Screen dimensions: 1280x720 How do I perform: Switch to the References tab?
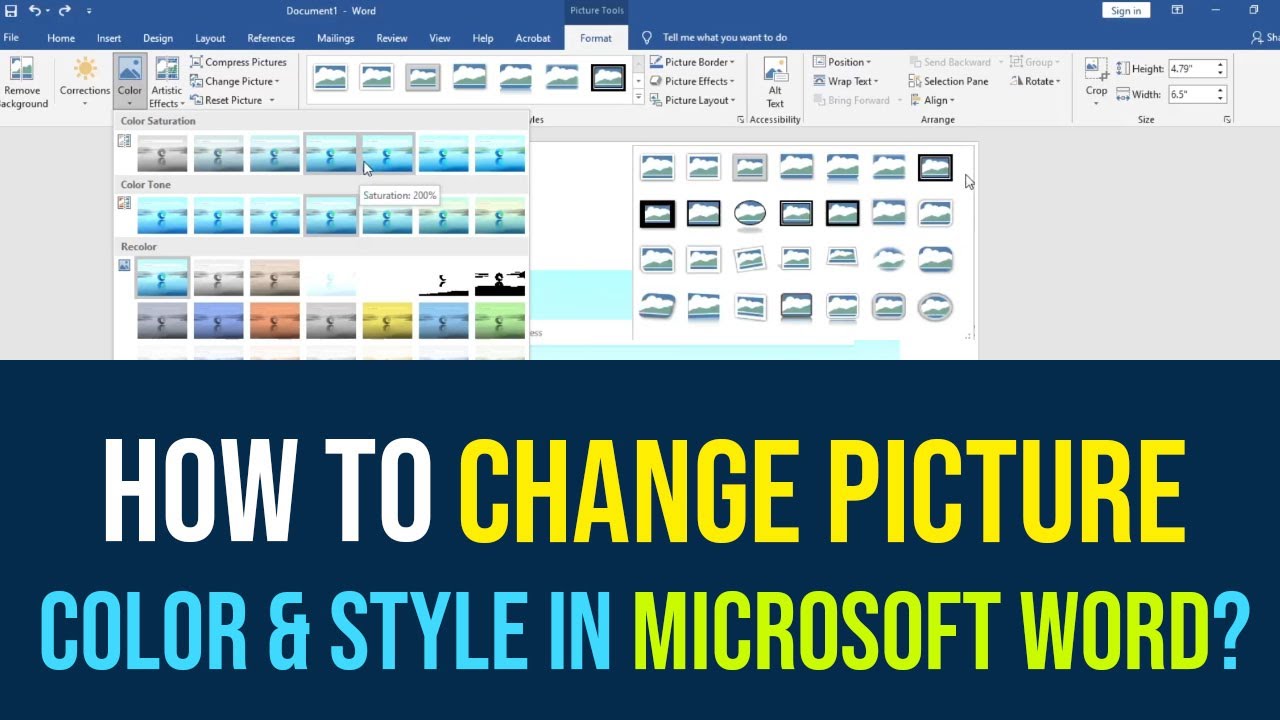click(271, 38)
